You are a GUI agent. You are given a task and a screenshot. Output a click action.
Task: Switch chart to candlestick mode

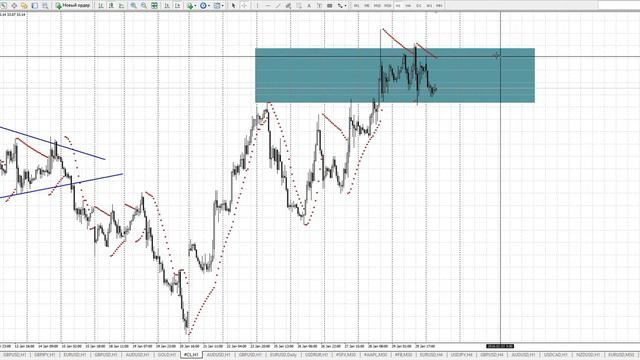[111, 6]
